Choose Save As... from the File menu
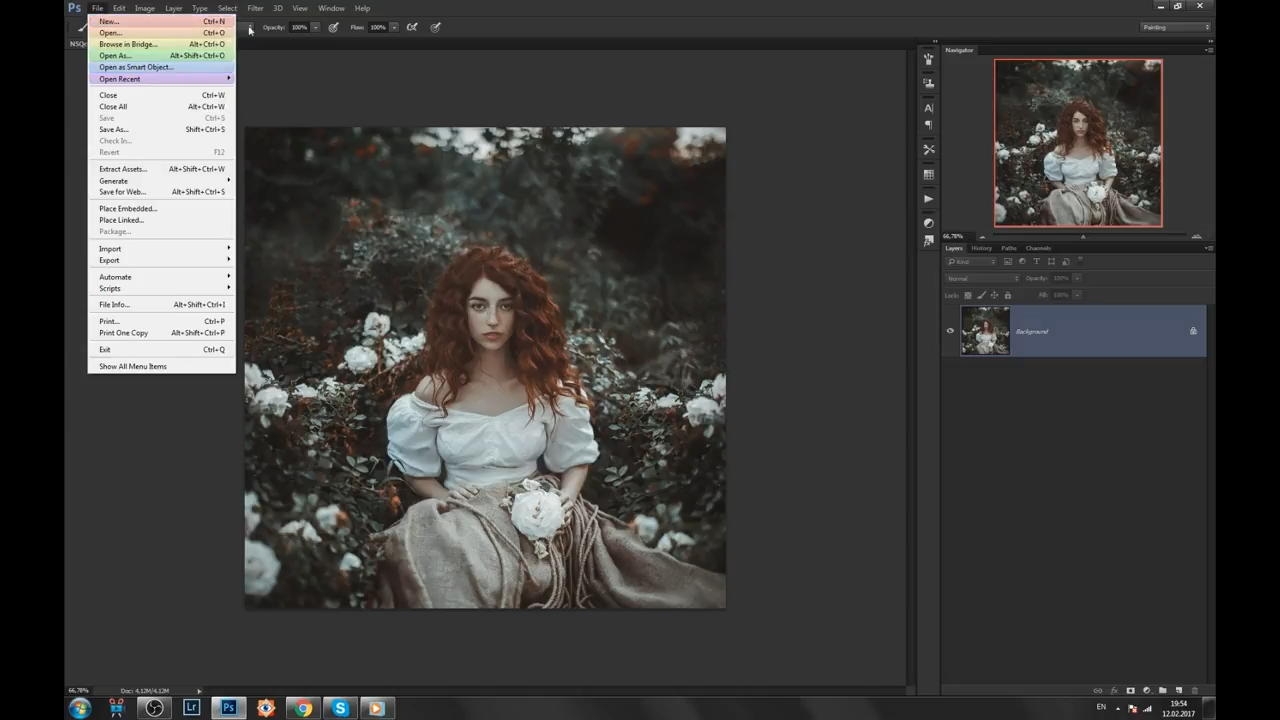Viewport: 1280px width, 720px height. tap(161, 129)
